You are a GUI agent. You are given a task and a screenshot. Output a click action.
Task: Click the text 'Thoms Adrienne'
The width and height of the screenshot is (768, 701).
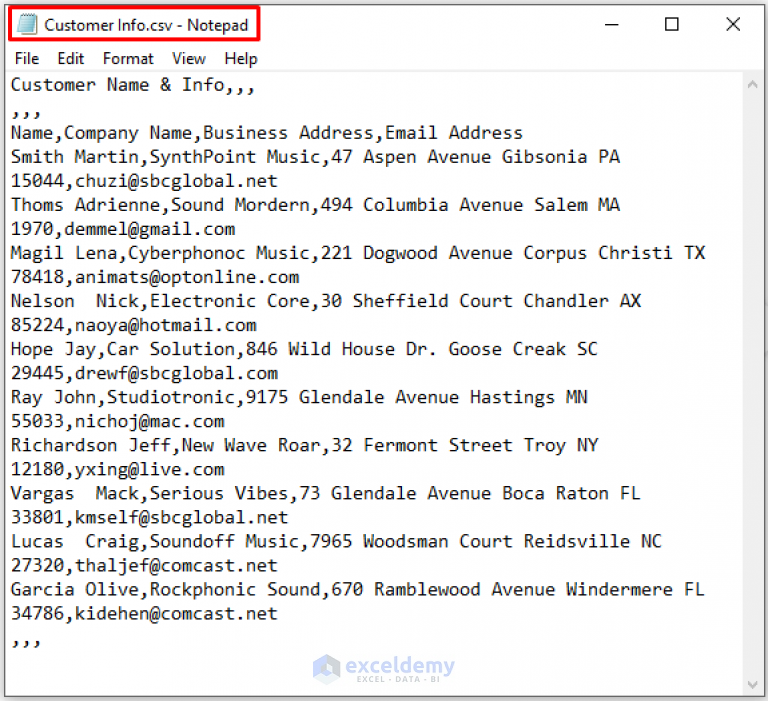click(x=86, y=205)
